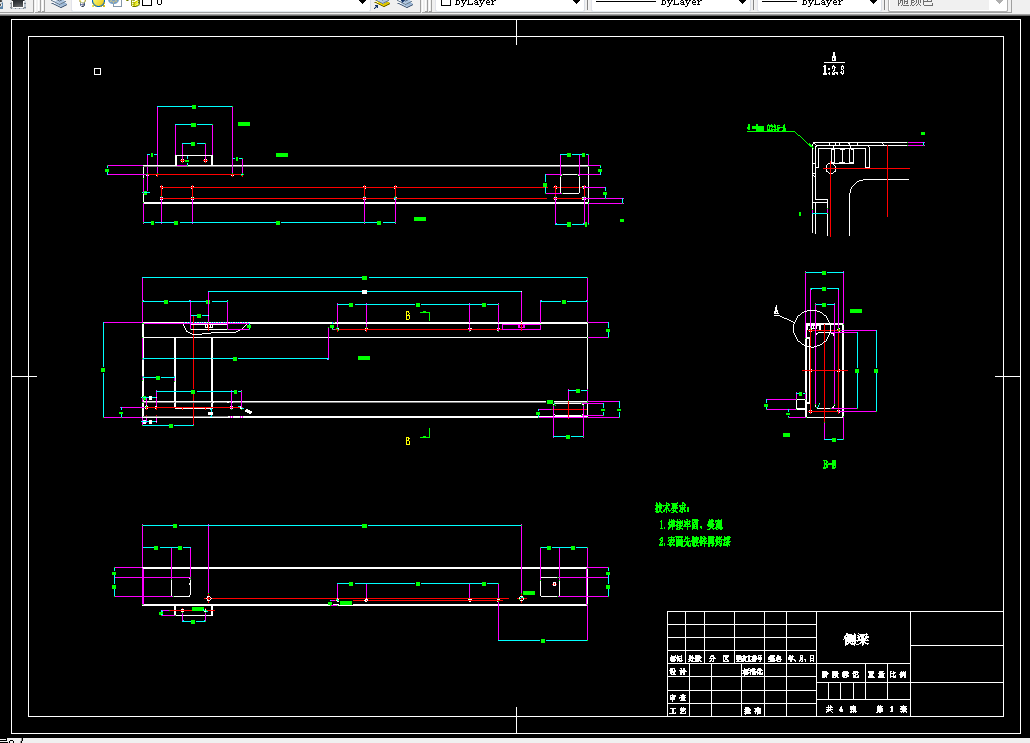The width and height of the screenshot is (1030, 743).
Task: Click the small white square near the top-left of the sheet
Action: tap(97, 71)
